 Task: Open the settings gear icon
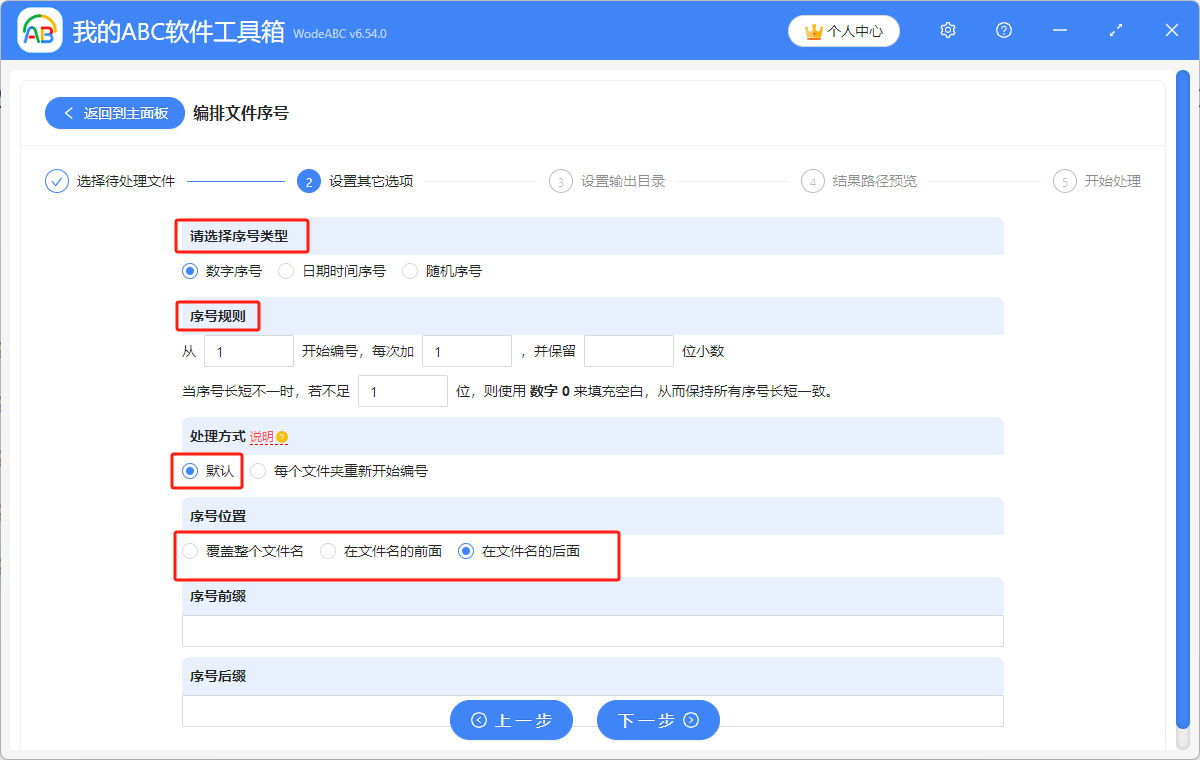[948, 31]
